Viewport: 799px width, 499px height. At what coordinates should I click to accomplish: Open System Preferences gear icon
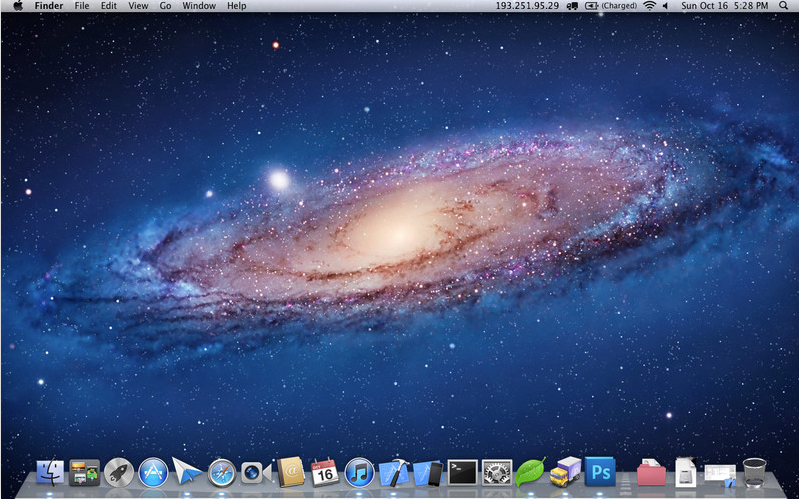tap(497, 472)
